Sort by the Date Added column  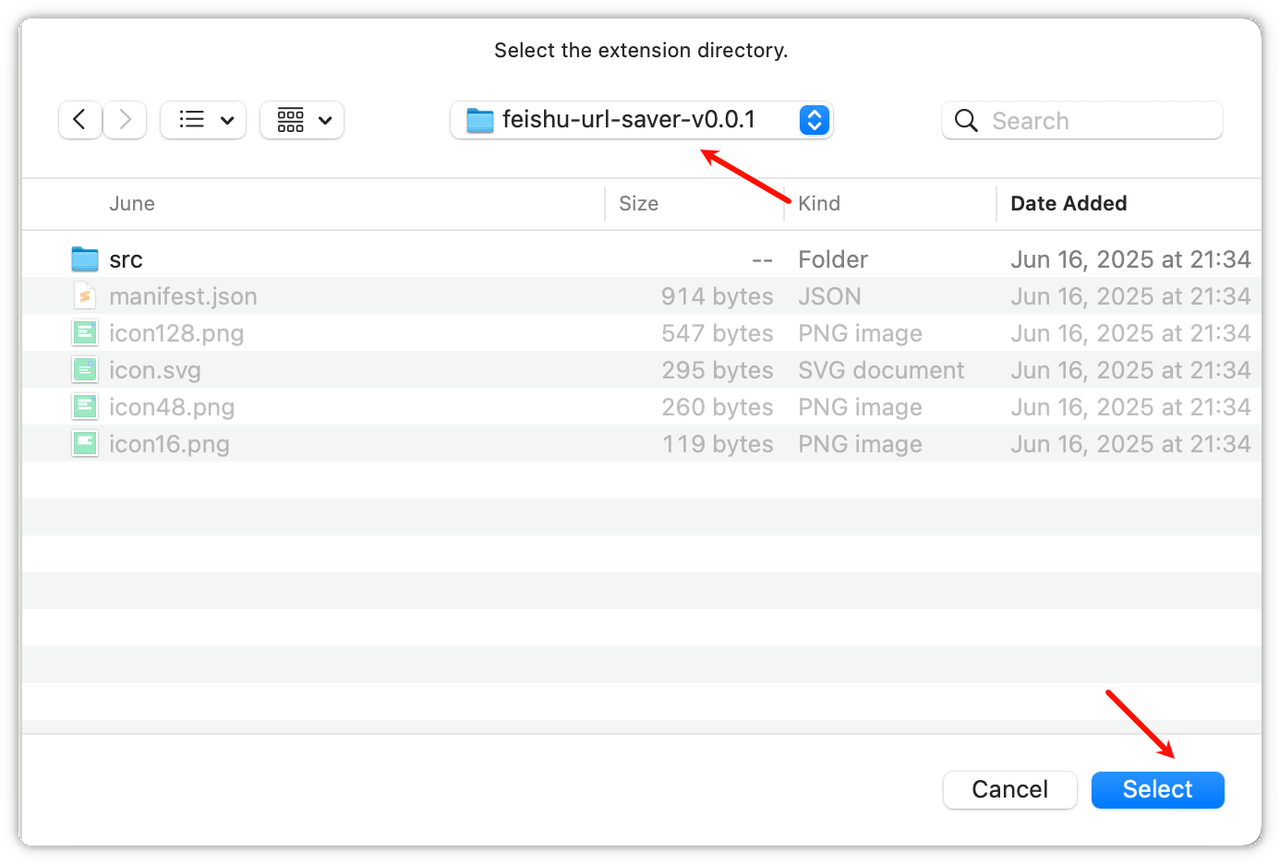coord(1068,204)
